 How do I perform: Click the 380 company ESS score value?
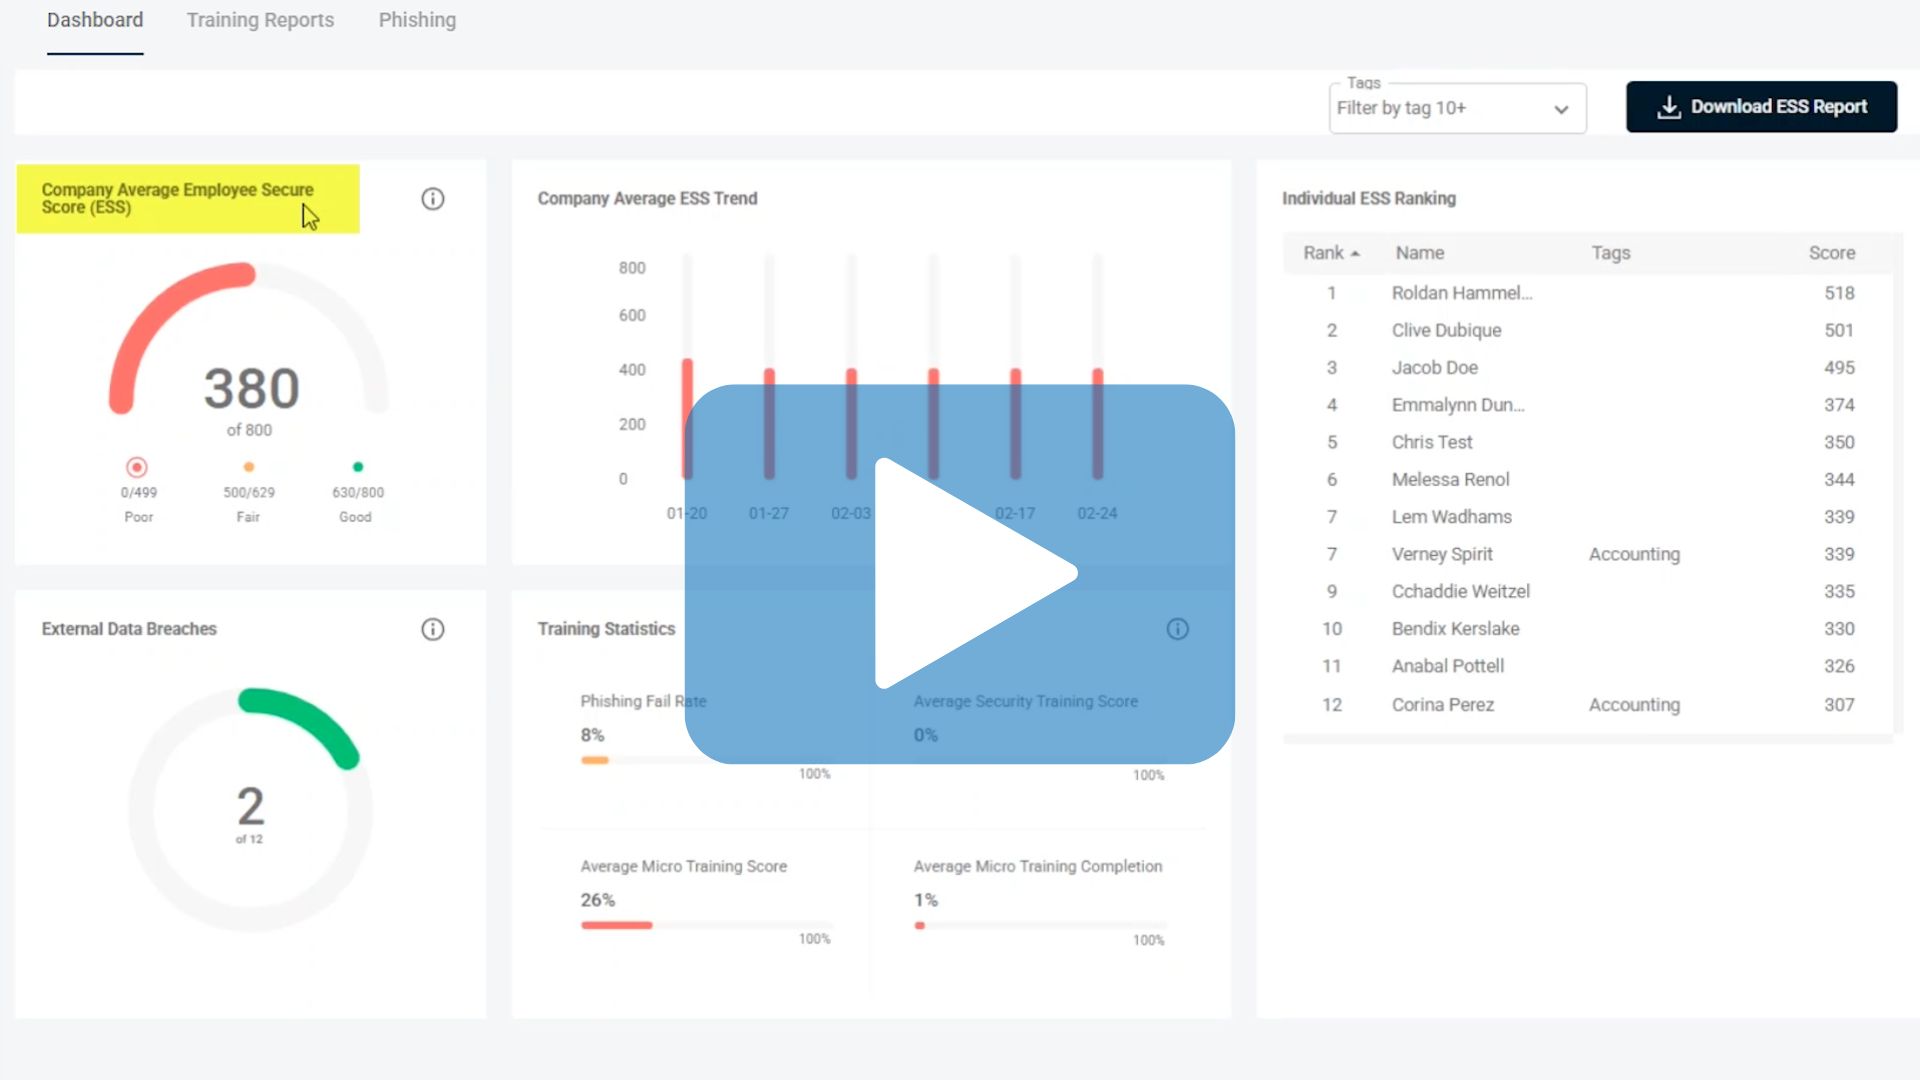click(x=251, y=388)
